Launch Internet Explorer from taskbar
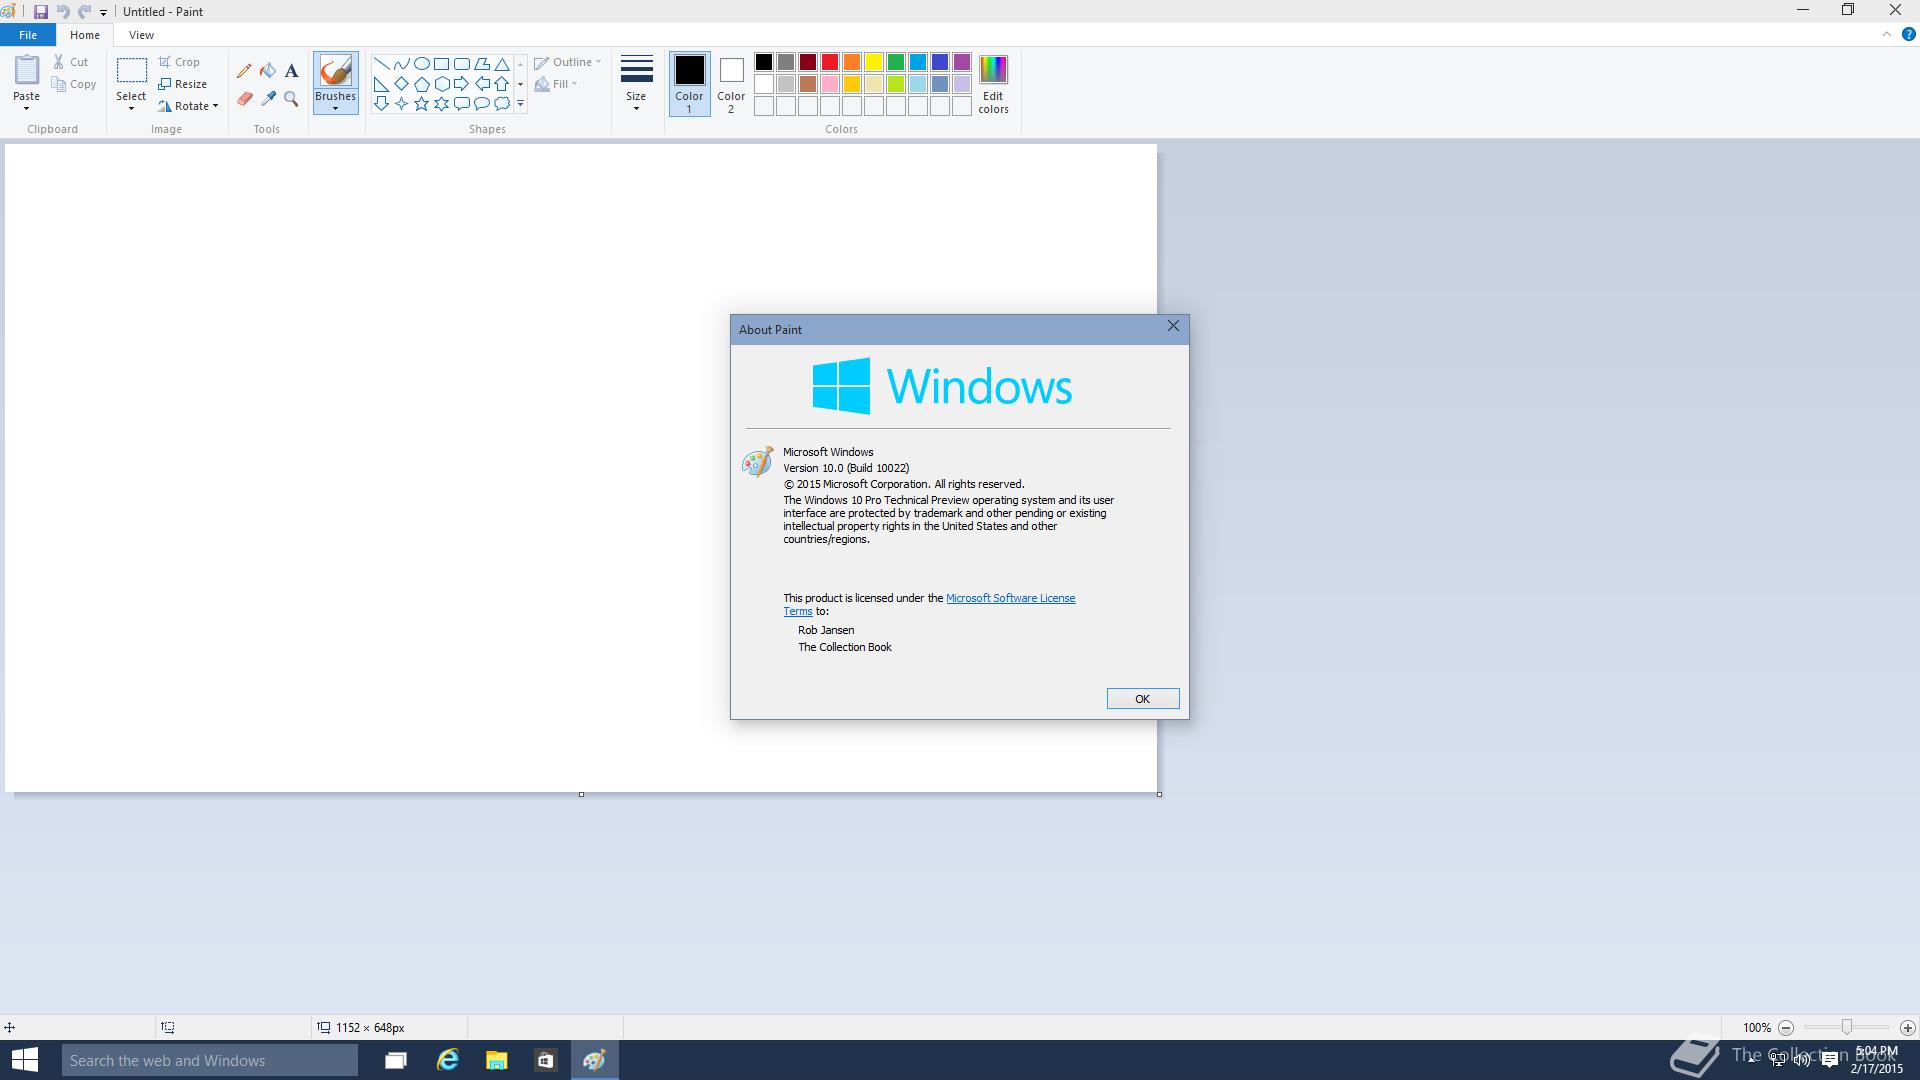This screenshot has width=1920, height=1080. coord(448,1060)
